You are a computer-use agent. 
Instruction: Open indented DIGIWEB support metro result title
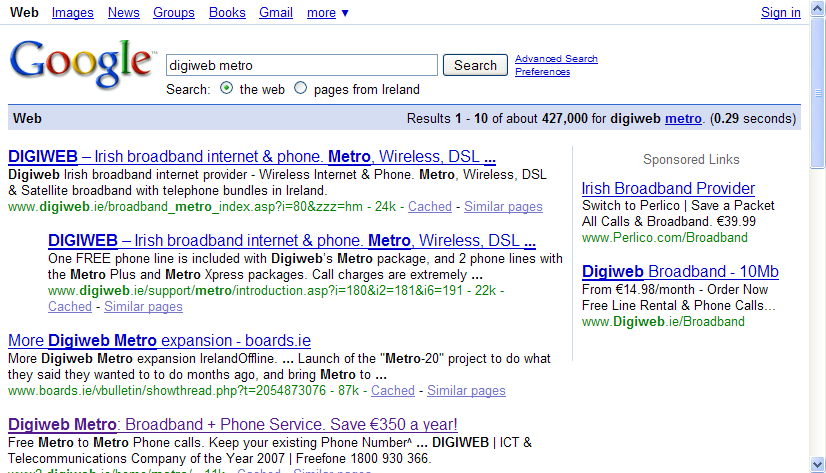coord(292,240)
